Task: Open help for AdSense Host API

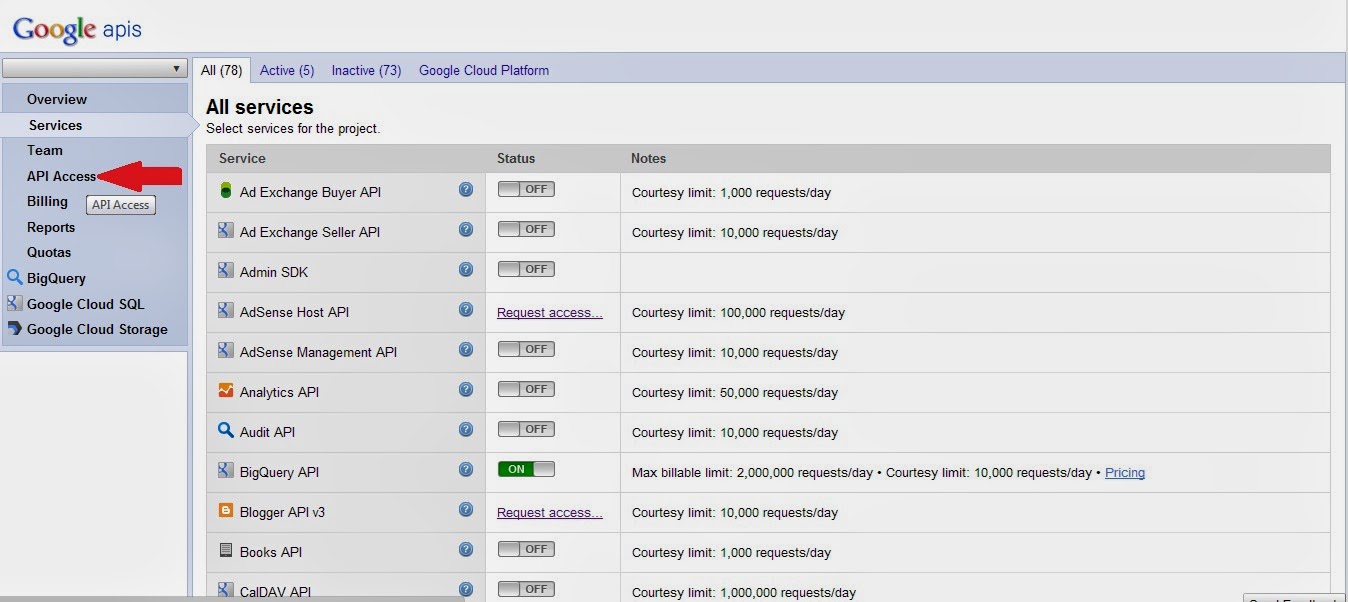Action: [x=466, y=309]
